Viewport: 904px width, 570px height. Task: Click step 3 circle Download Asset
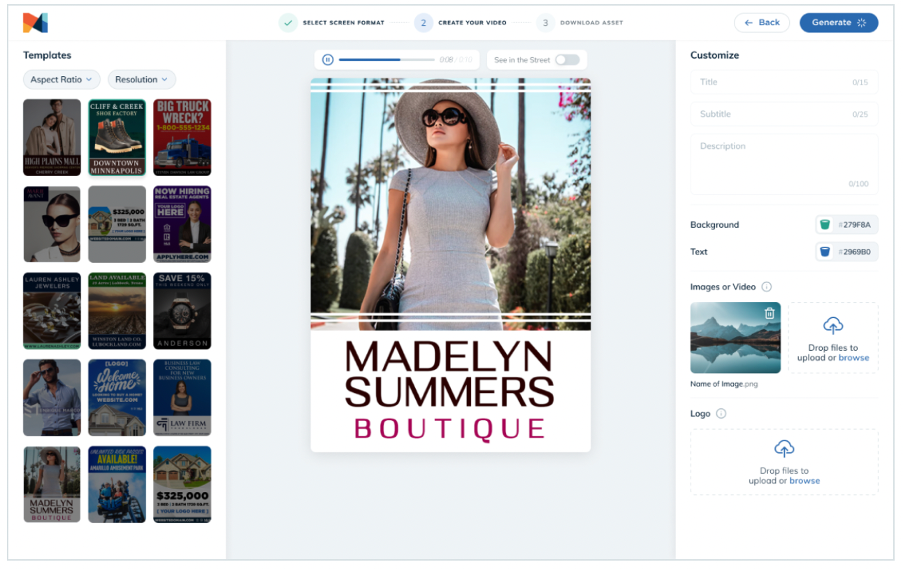pos(545,23)
